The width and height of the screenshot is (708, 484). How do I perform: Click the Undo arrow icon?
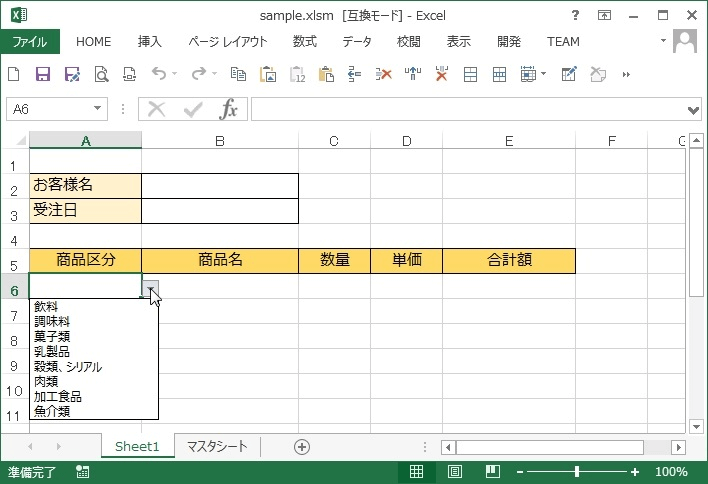(x=158, y=74)
